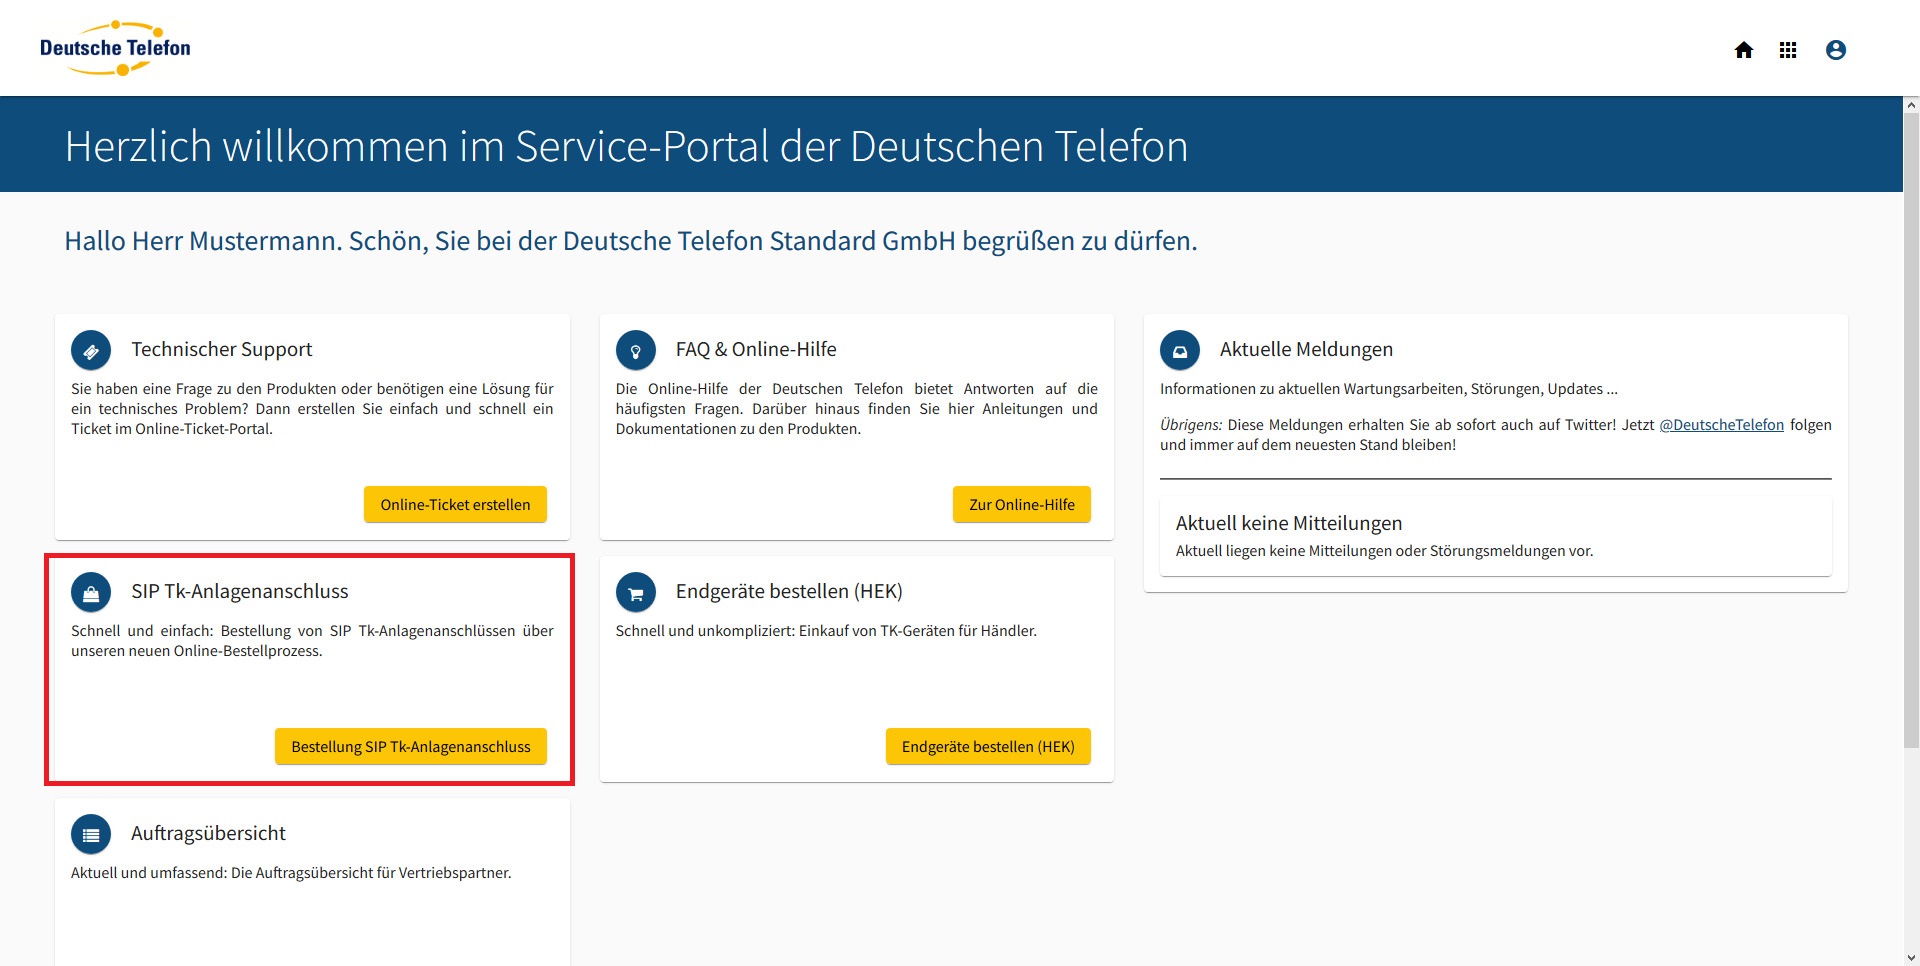Click the vertical scrollbar thumb

[1911, 430]
